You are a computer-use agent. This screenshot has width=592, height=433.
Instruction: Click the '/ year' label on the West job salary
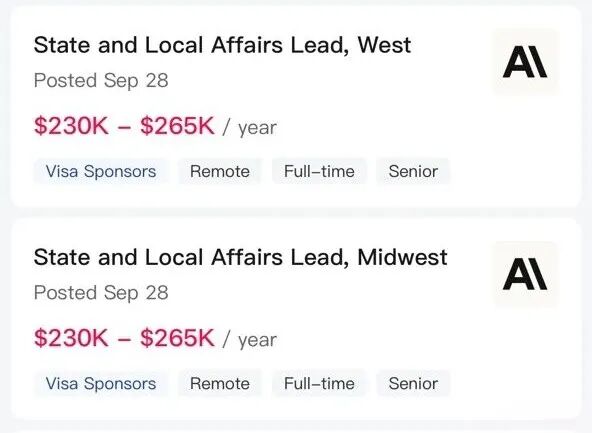(x=250, y=128)
